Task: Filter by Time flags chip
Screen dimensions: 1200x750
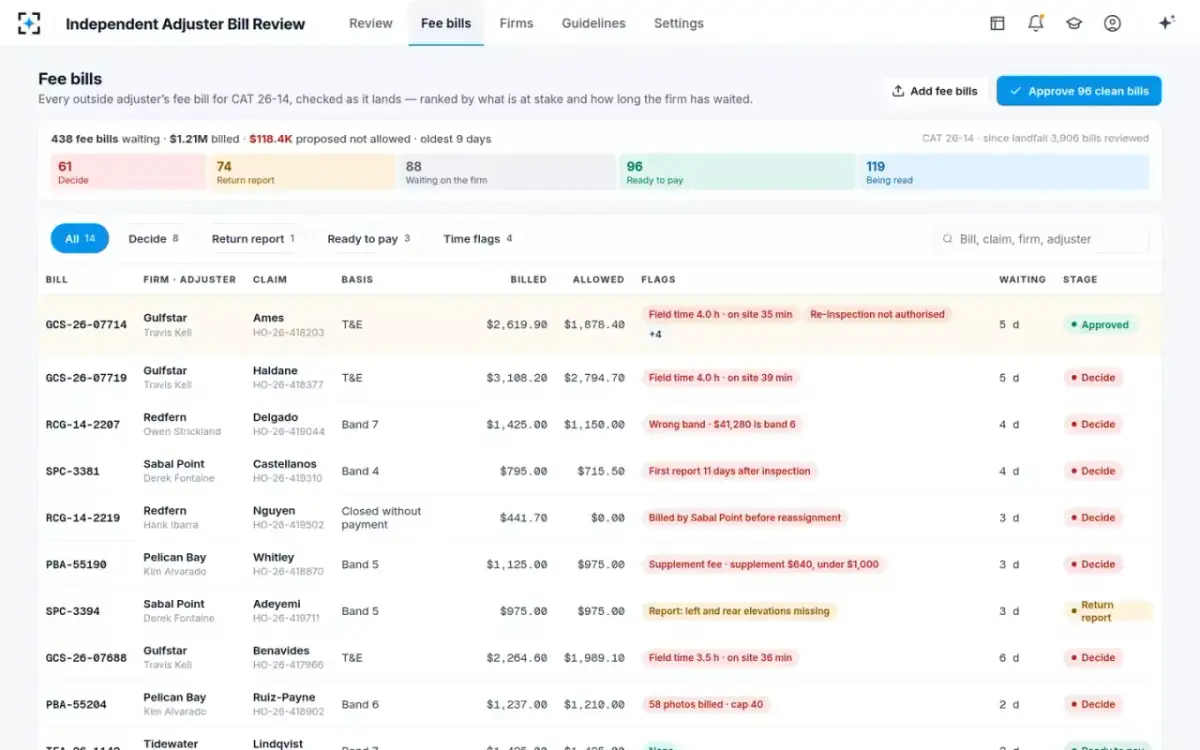Action: coord(478,239)
